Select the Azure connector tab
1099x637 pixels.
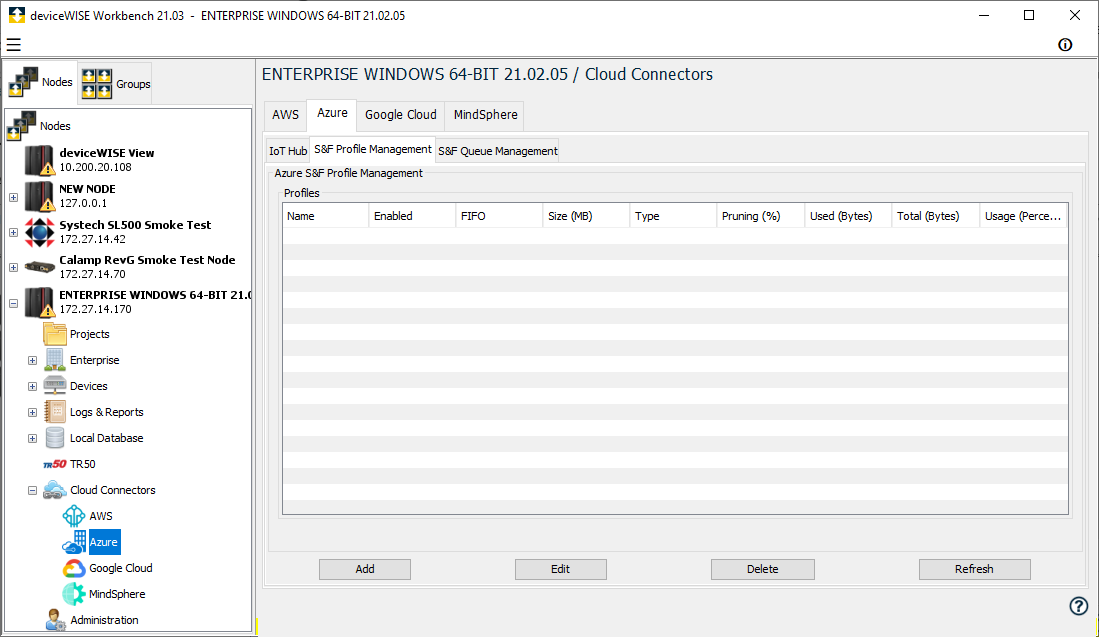(x=332, y=114)
